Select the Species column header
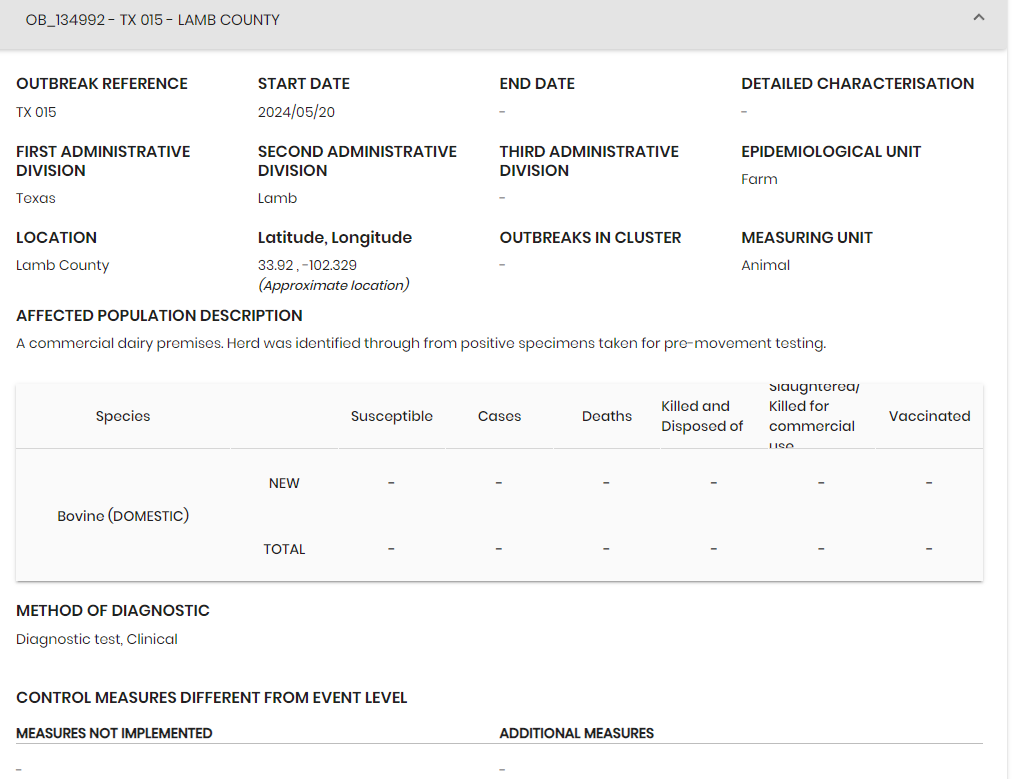 click(123, 416)
